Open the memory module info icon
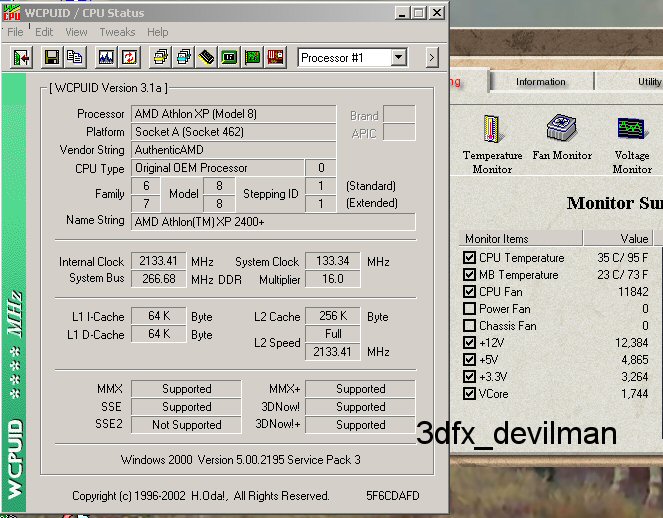This screenshot has height=518, width=663. 206,57
